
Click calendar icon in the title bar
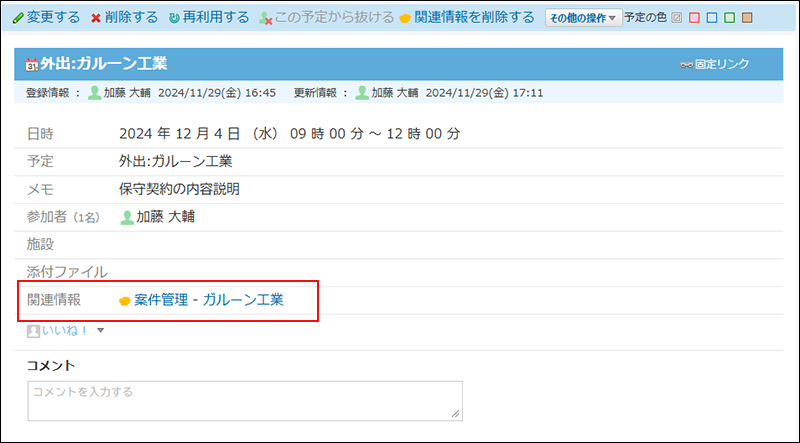coord(32,65)
